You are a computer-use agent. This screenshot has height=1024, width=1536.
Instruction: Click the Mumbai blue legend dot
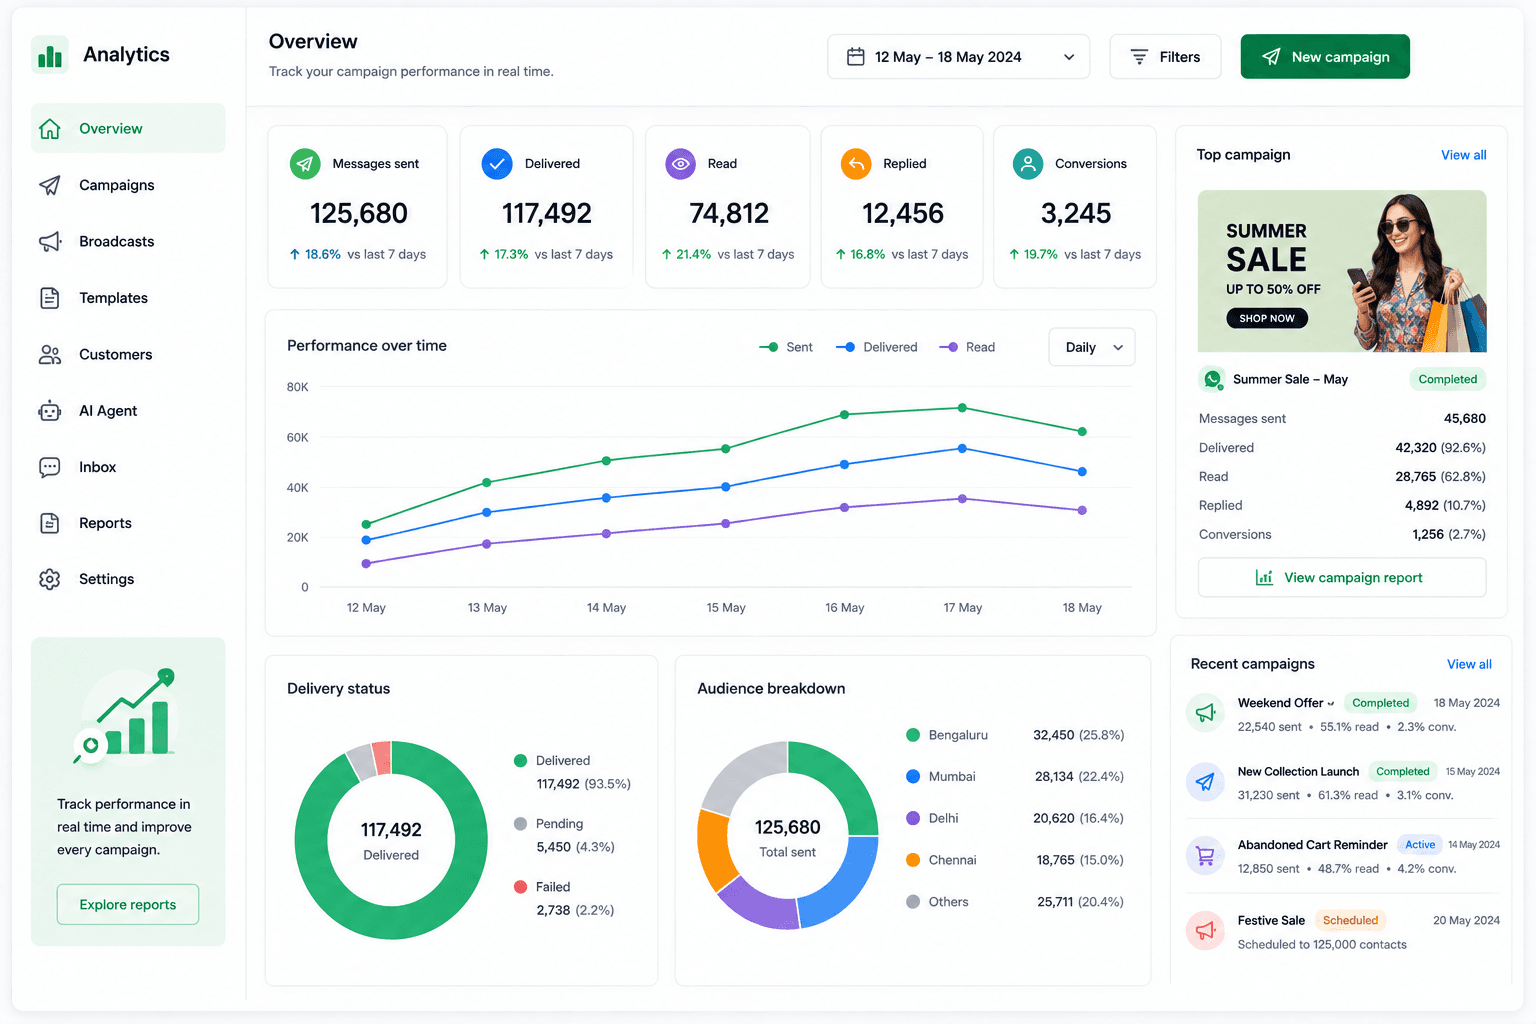click(913, 777)
